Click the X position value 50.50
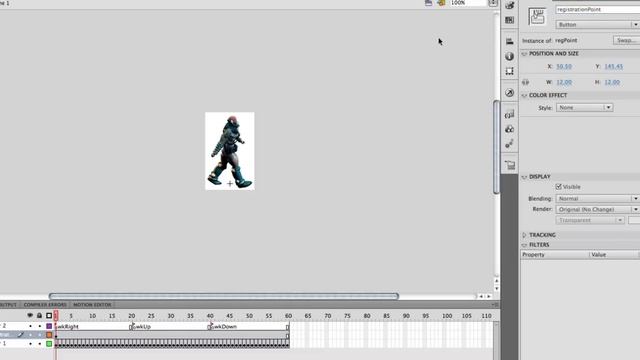Screen dimensions: 640x360 pos(564,67)
